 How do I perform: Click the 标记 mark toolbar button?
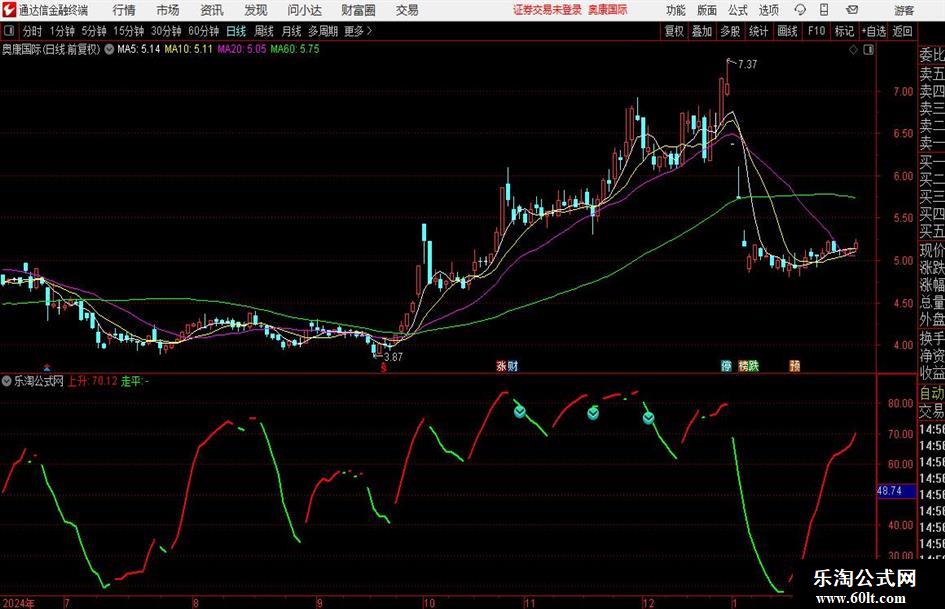coord(844,31)
